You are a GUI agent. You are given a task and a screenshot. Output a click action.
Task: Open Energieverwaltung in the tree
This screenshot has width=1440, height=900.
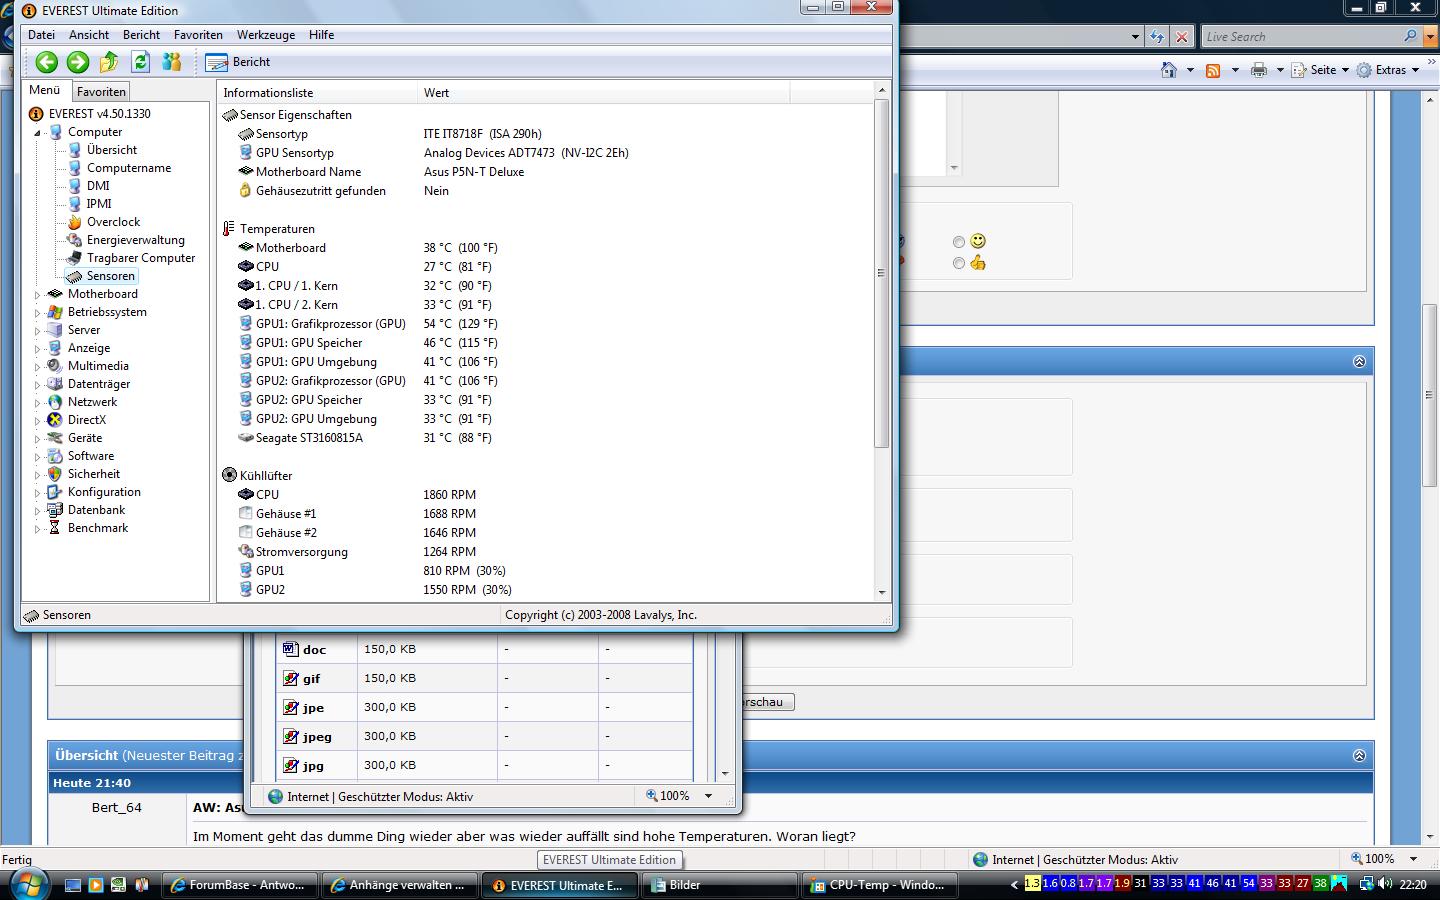point(135,240)
